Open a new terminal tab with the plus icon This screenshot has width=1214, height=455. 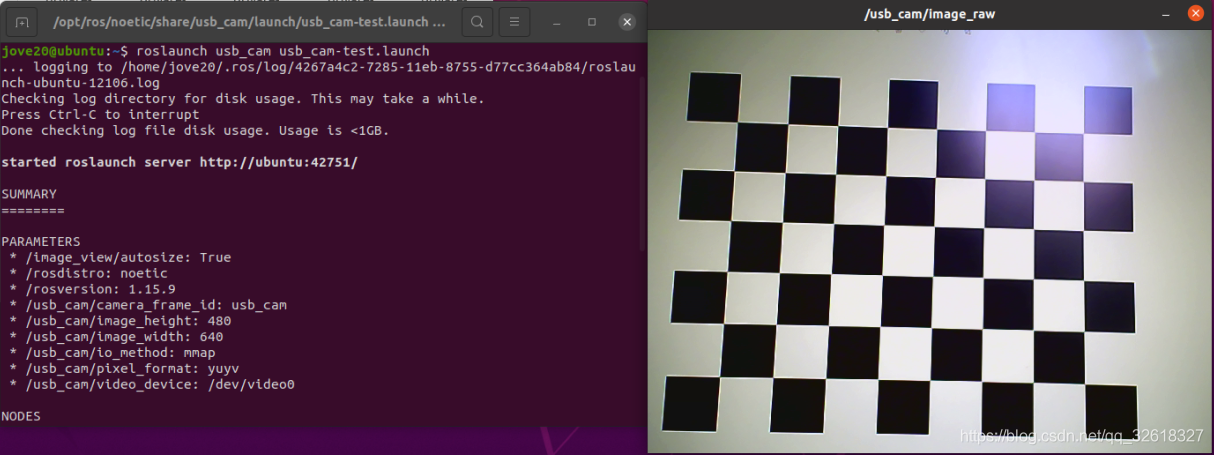[22, 21]
